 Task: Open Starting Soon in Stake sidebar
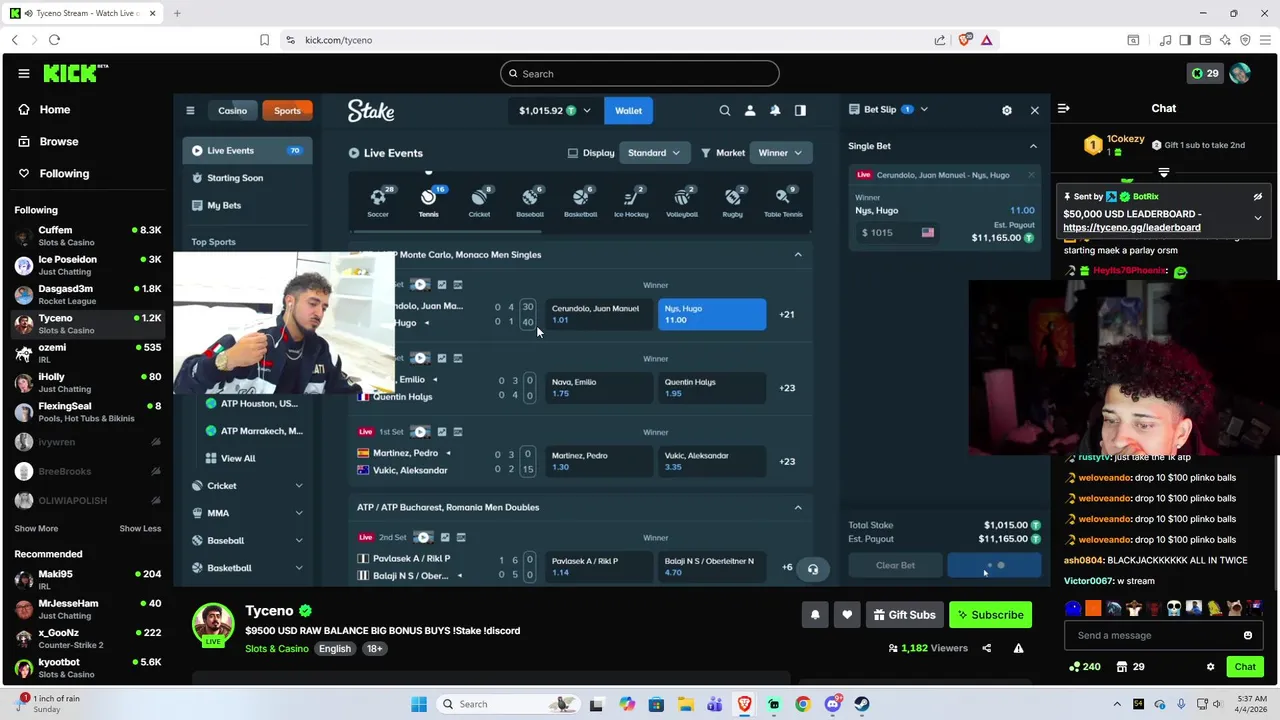(x=248, y=178)
